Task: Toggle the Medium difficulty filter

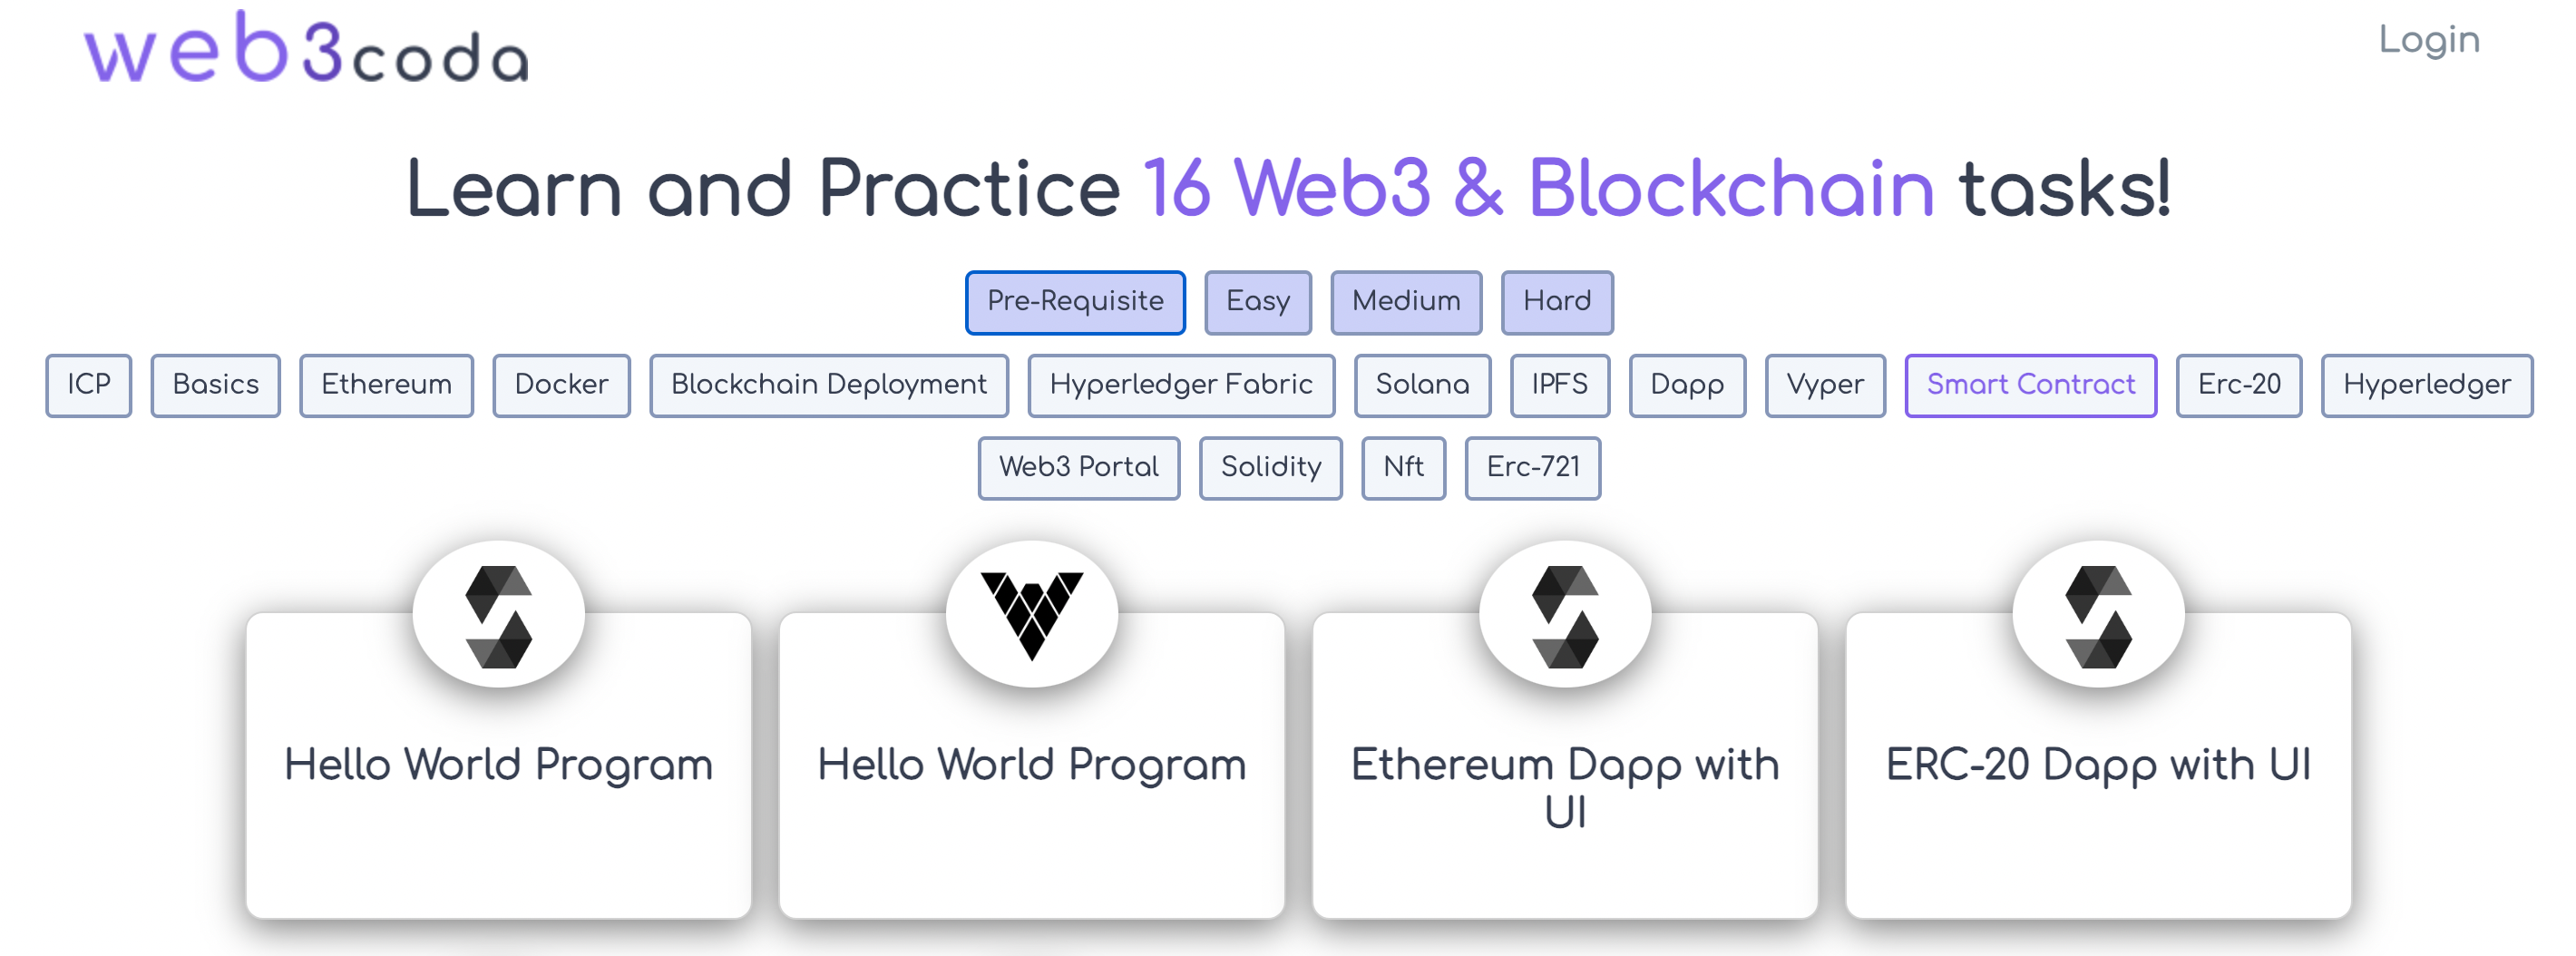Action: (1405, 302)
